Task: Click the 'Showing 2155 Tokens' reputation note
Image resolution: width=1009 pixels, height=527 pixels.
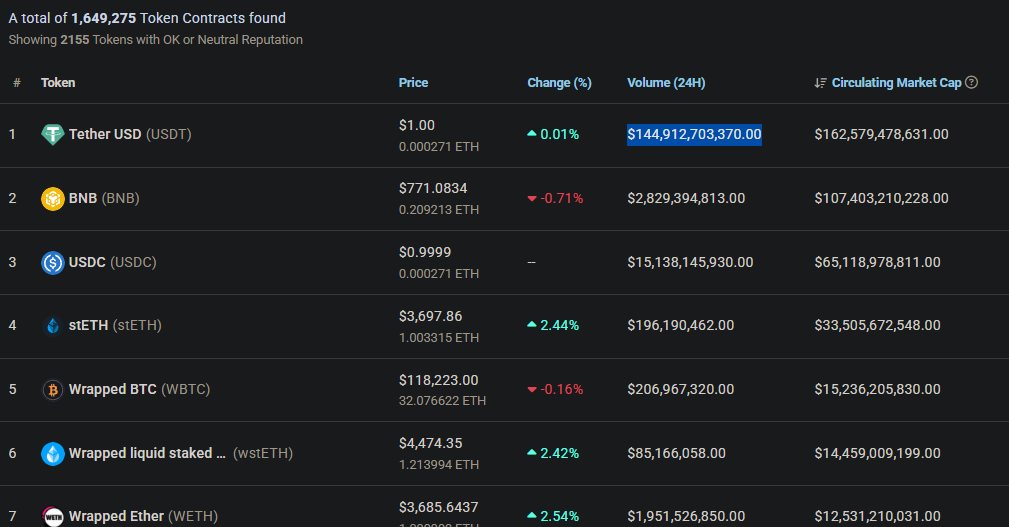Action: point(155,40)
